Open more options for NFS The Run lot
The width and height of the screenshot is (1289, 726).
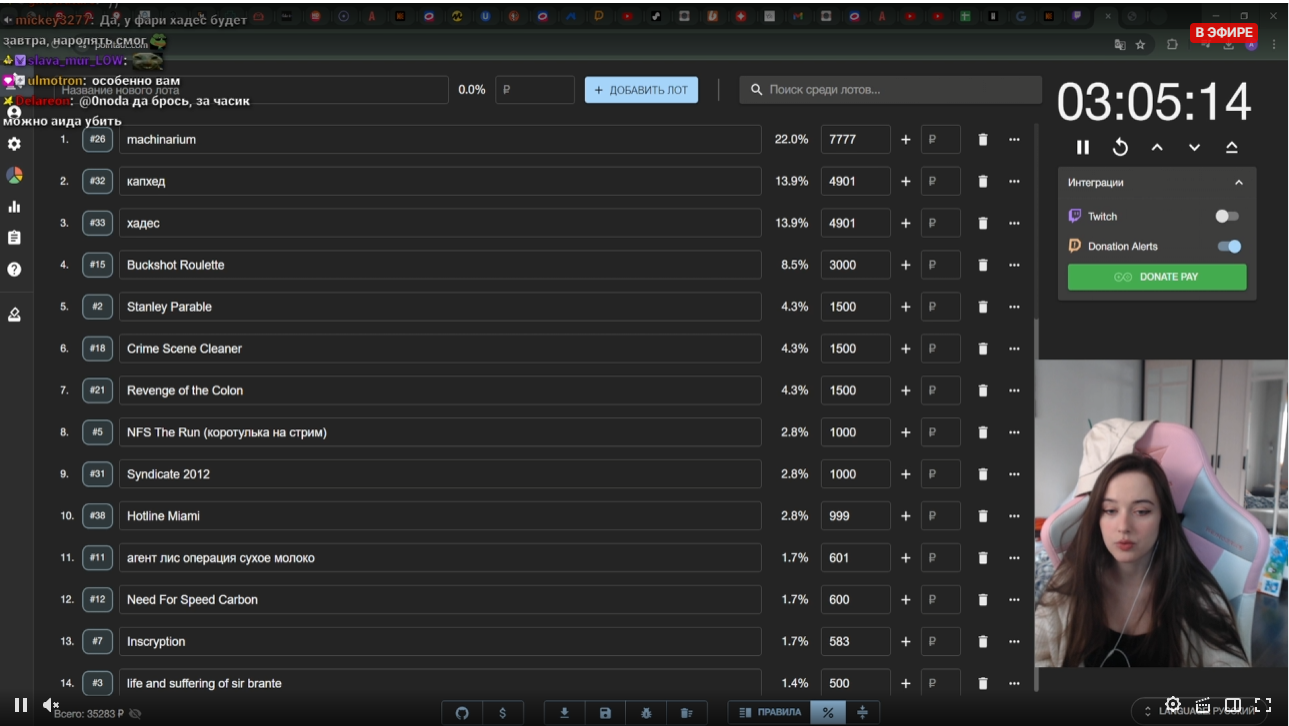click(x=1014, y=432)
